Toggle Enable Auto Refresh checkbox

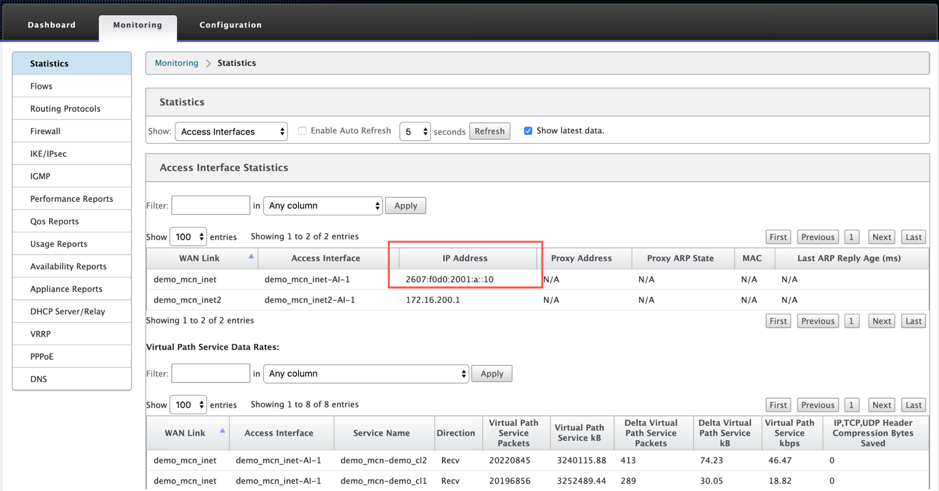[302, 131]
